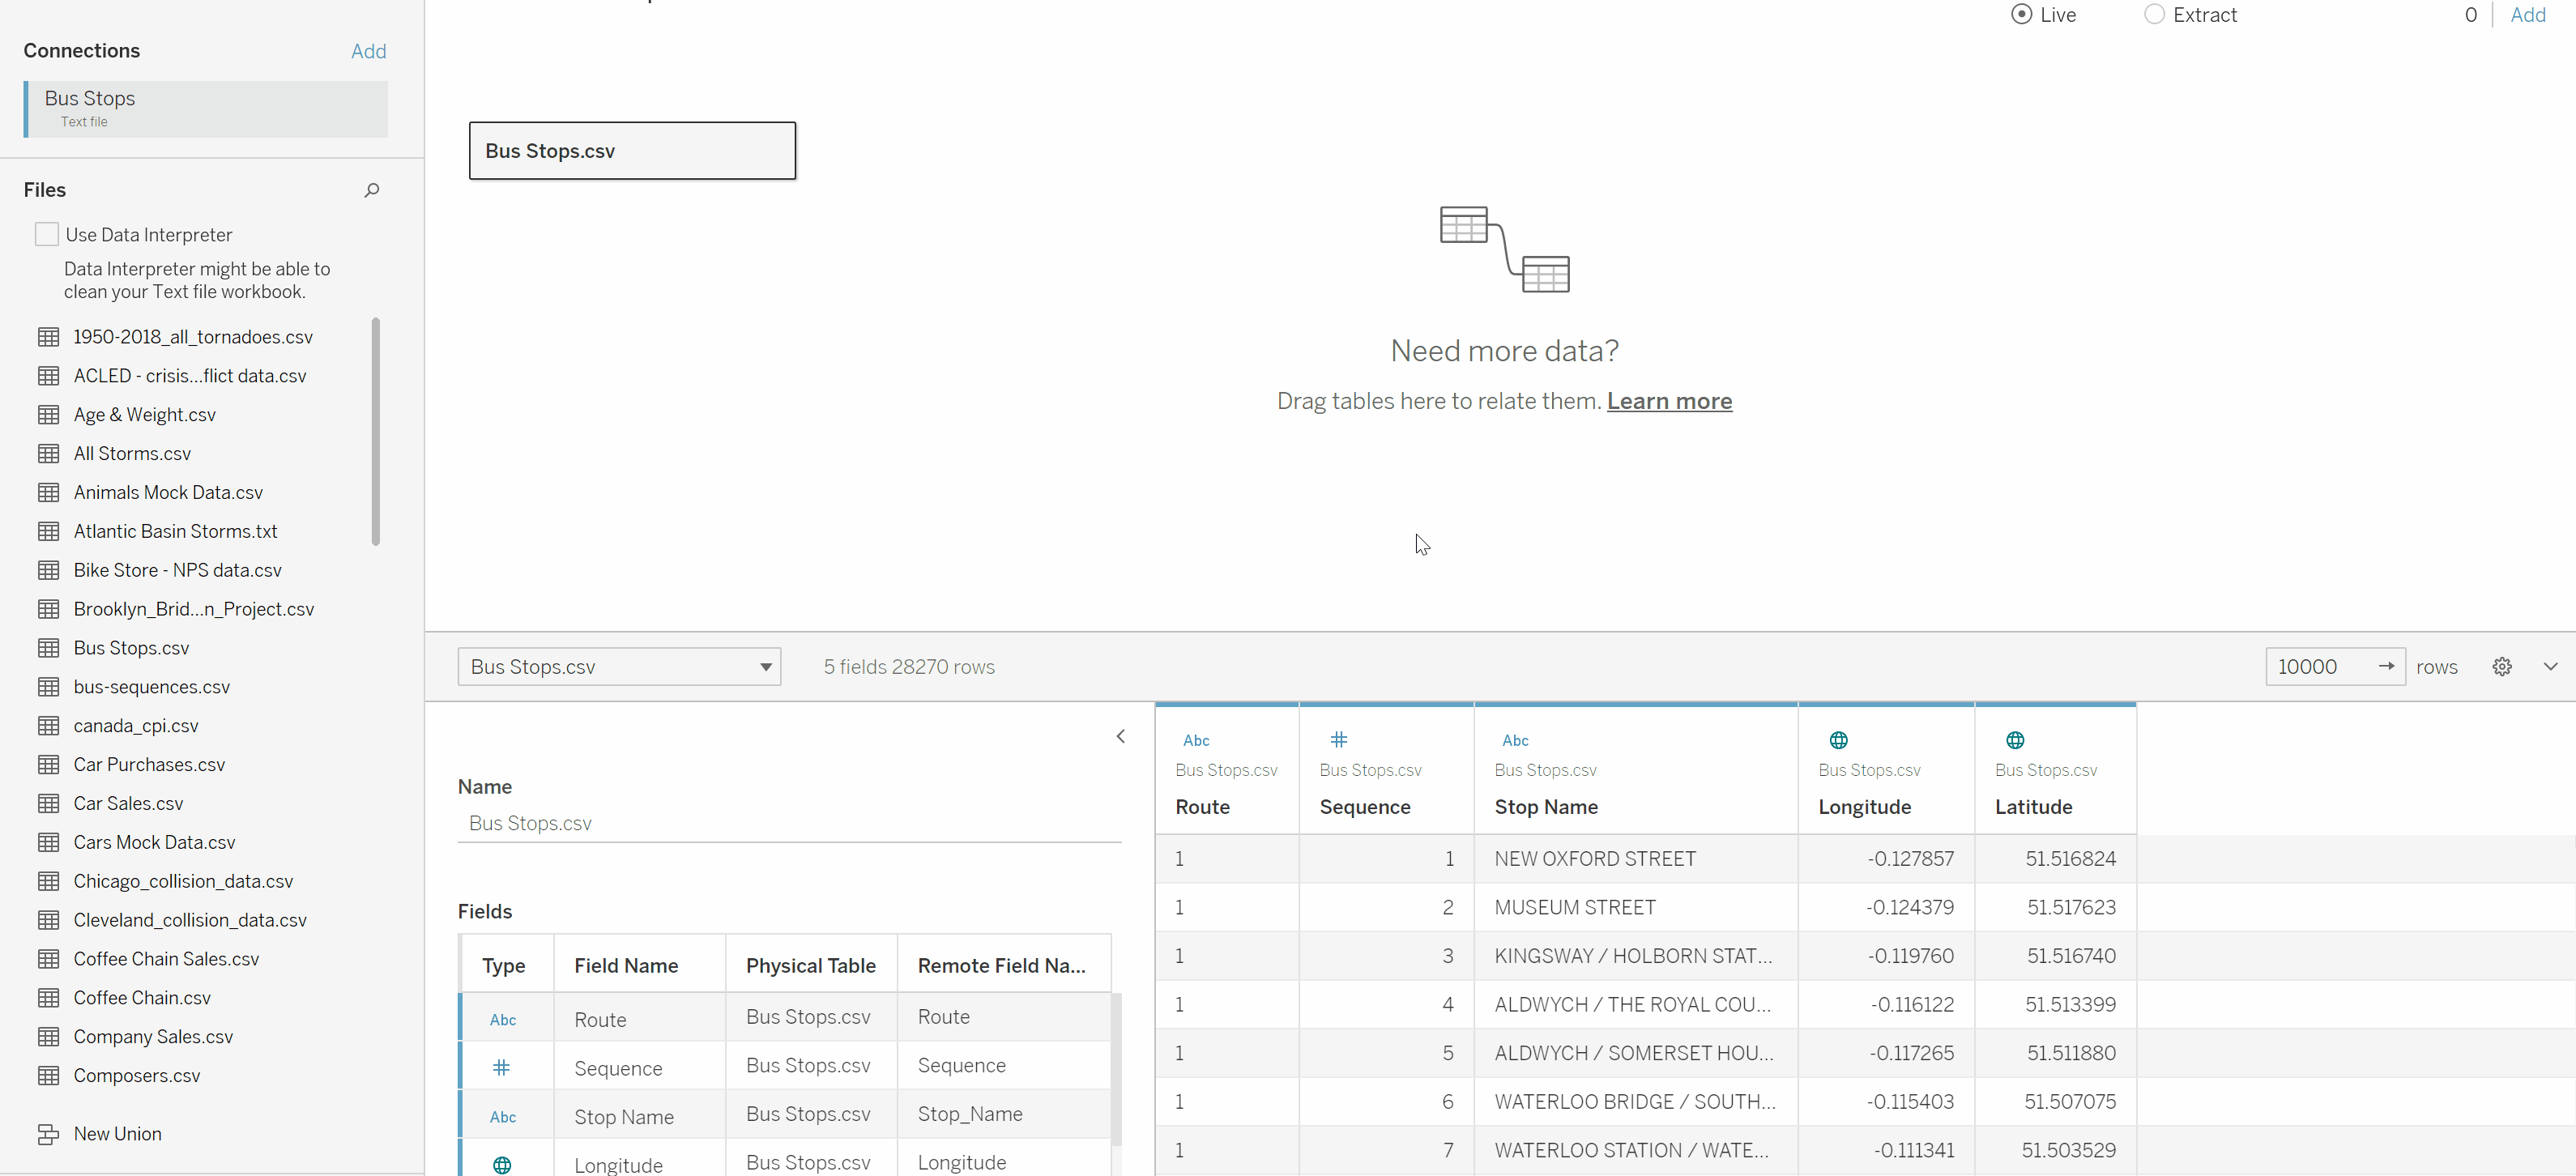This screenshot has height=1176, width=2576.
Task: Add a filter at top right
Action: coord(2527,15)
